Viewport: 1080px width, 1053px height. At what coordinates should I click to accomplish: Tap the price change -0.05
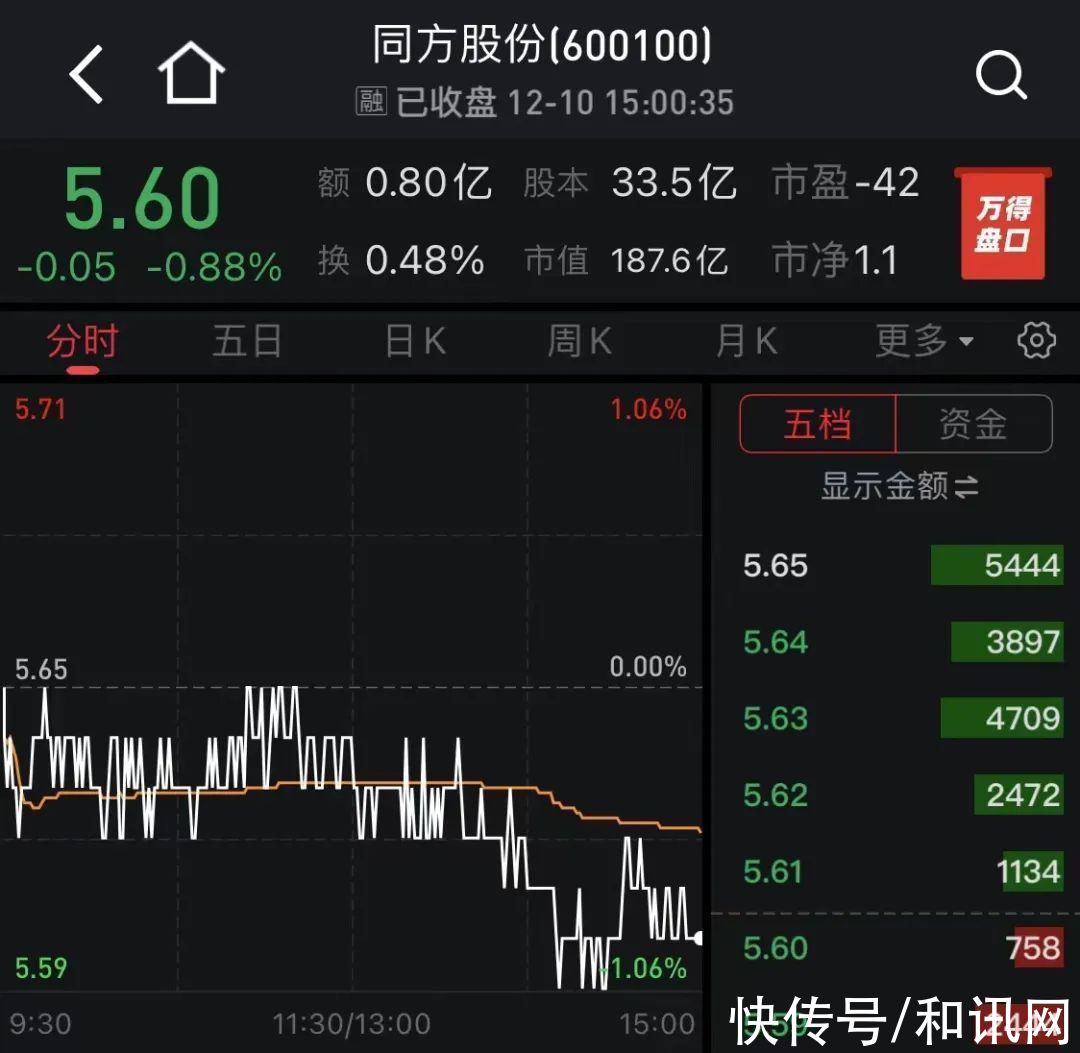(66, 267)
